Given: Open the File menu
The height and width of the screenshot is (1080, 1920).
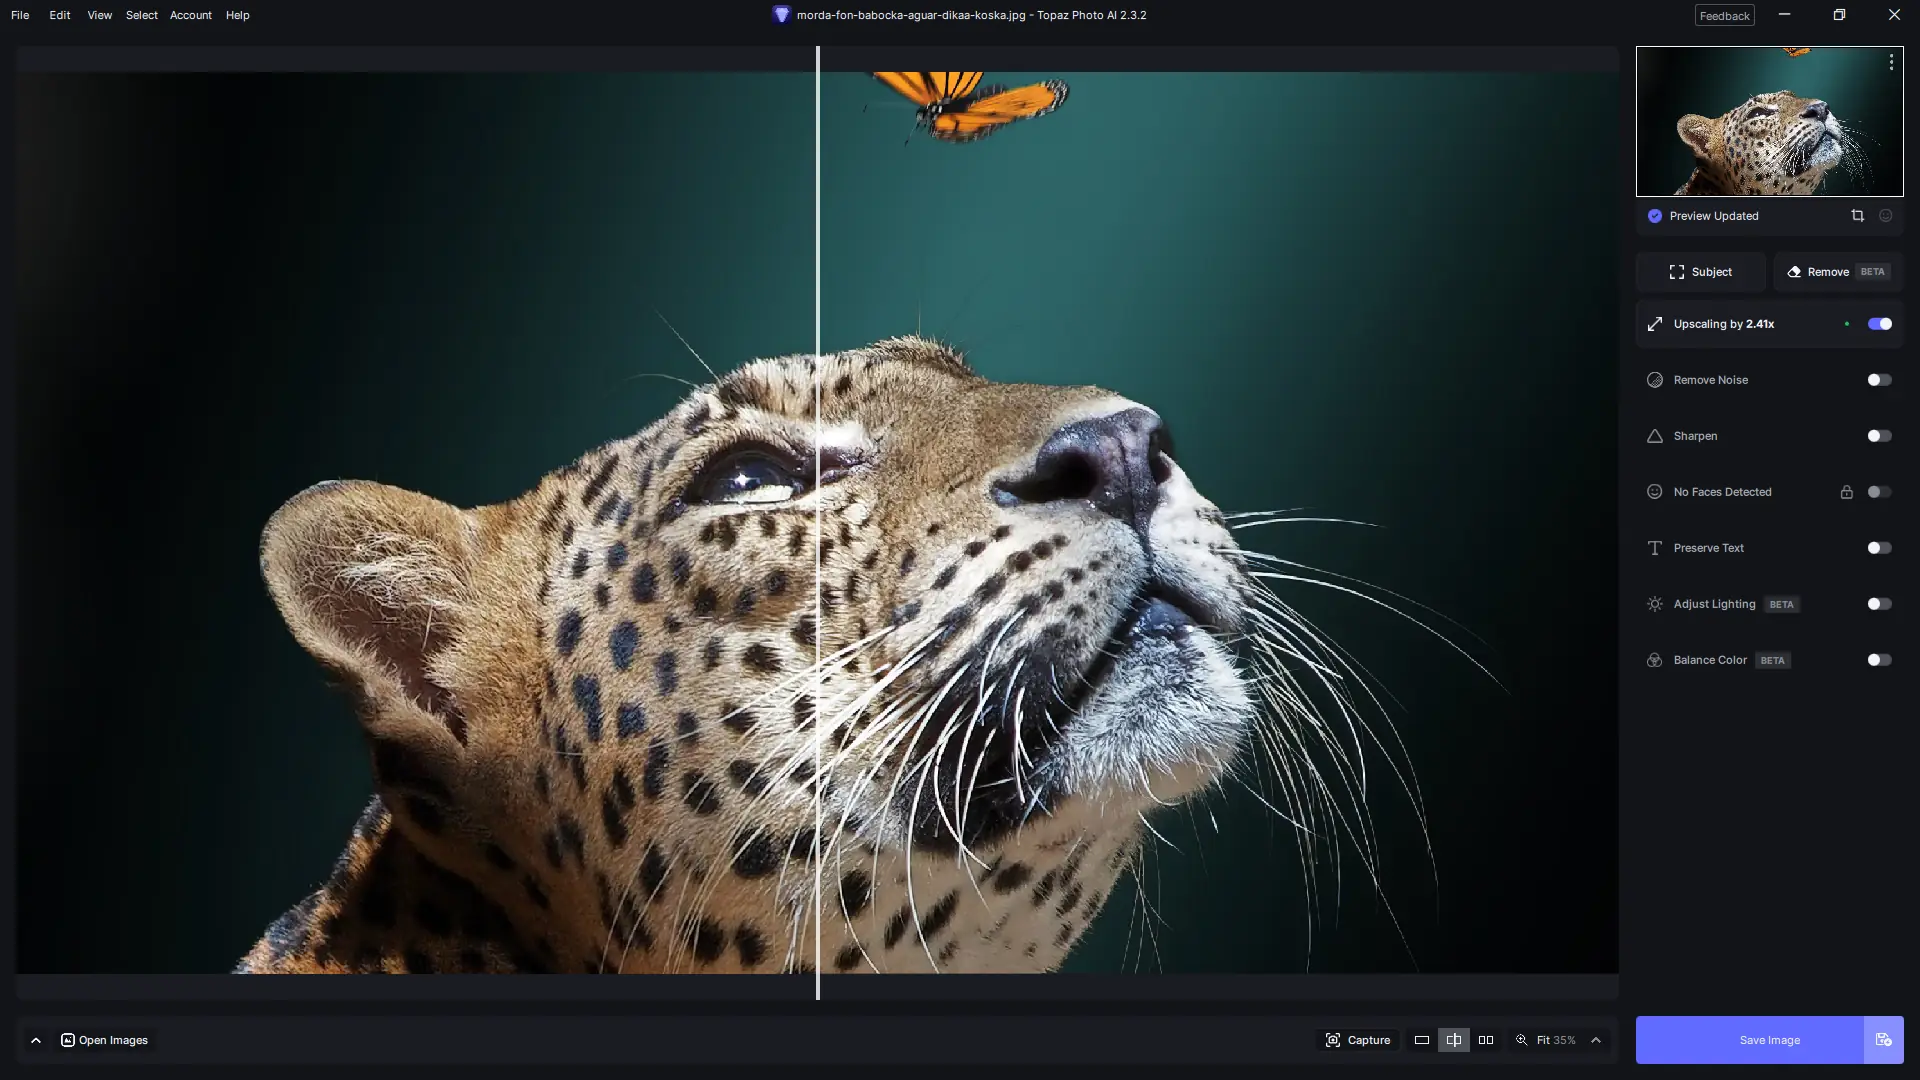Looking at the screenshot, I should (x=20, y=15).
